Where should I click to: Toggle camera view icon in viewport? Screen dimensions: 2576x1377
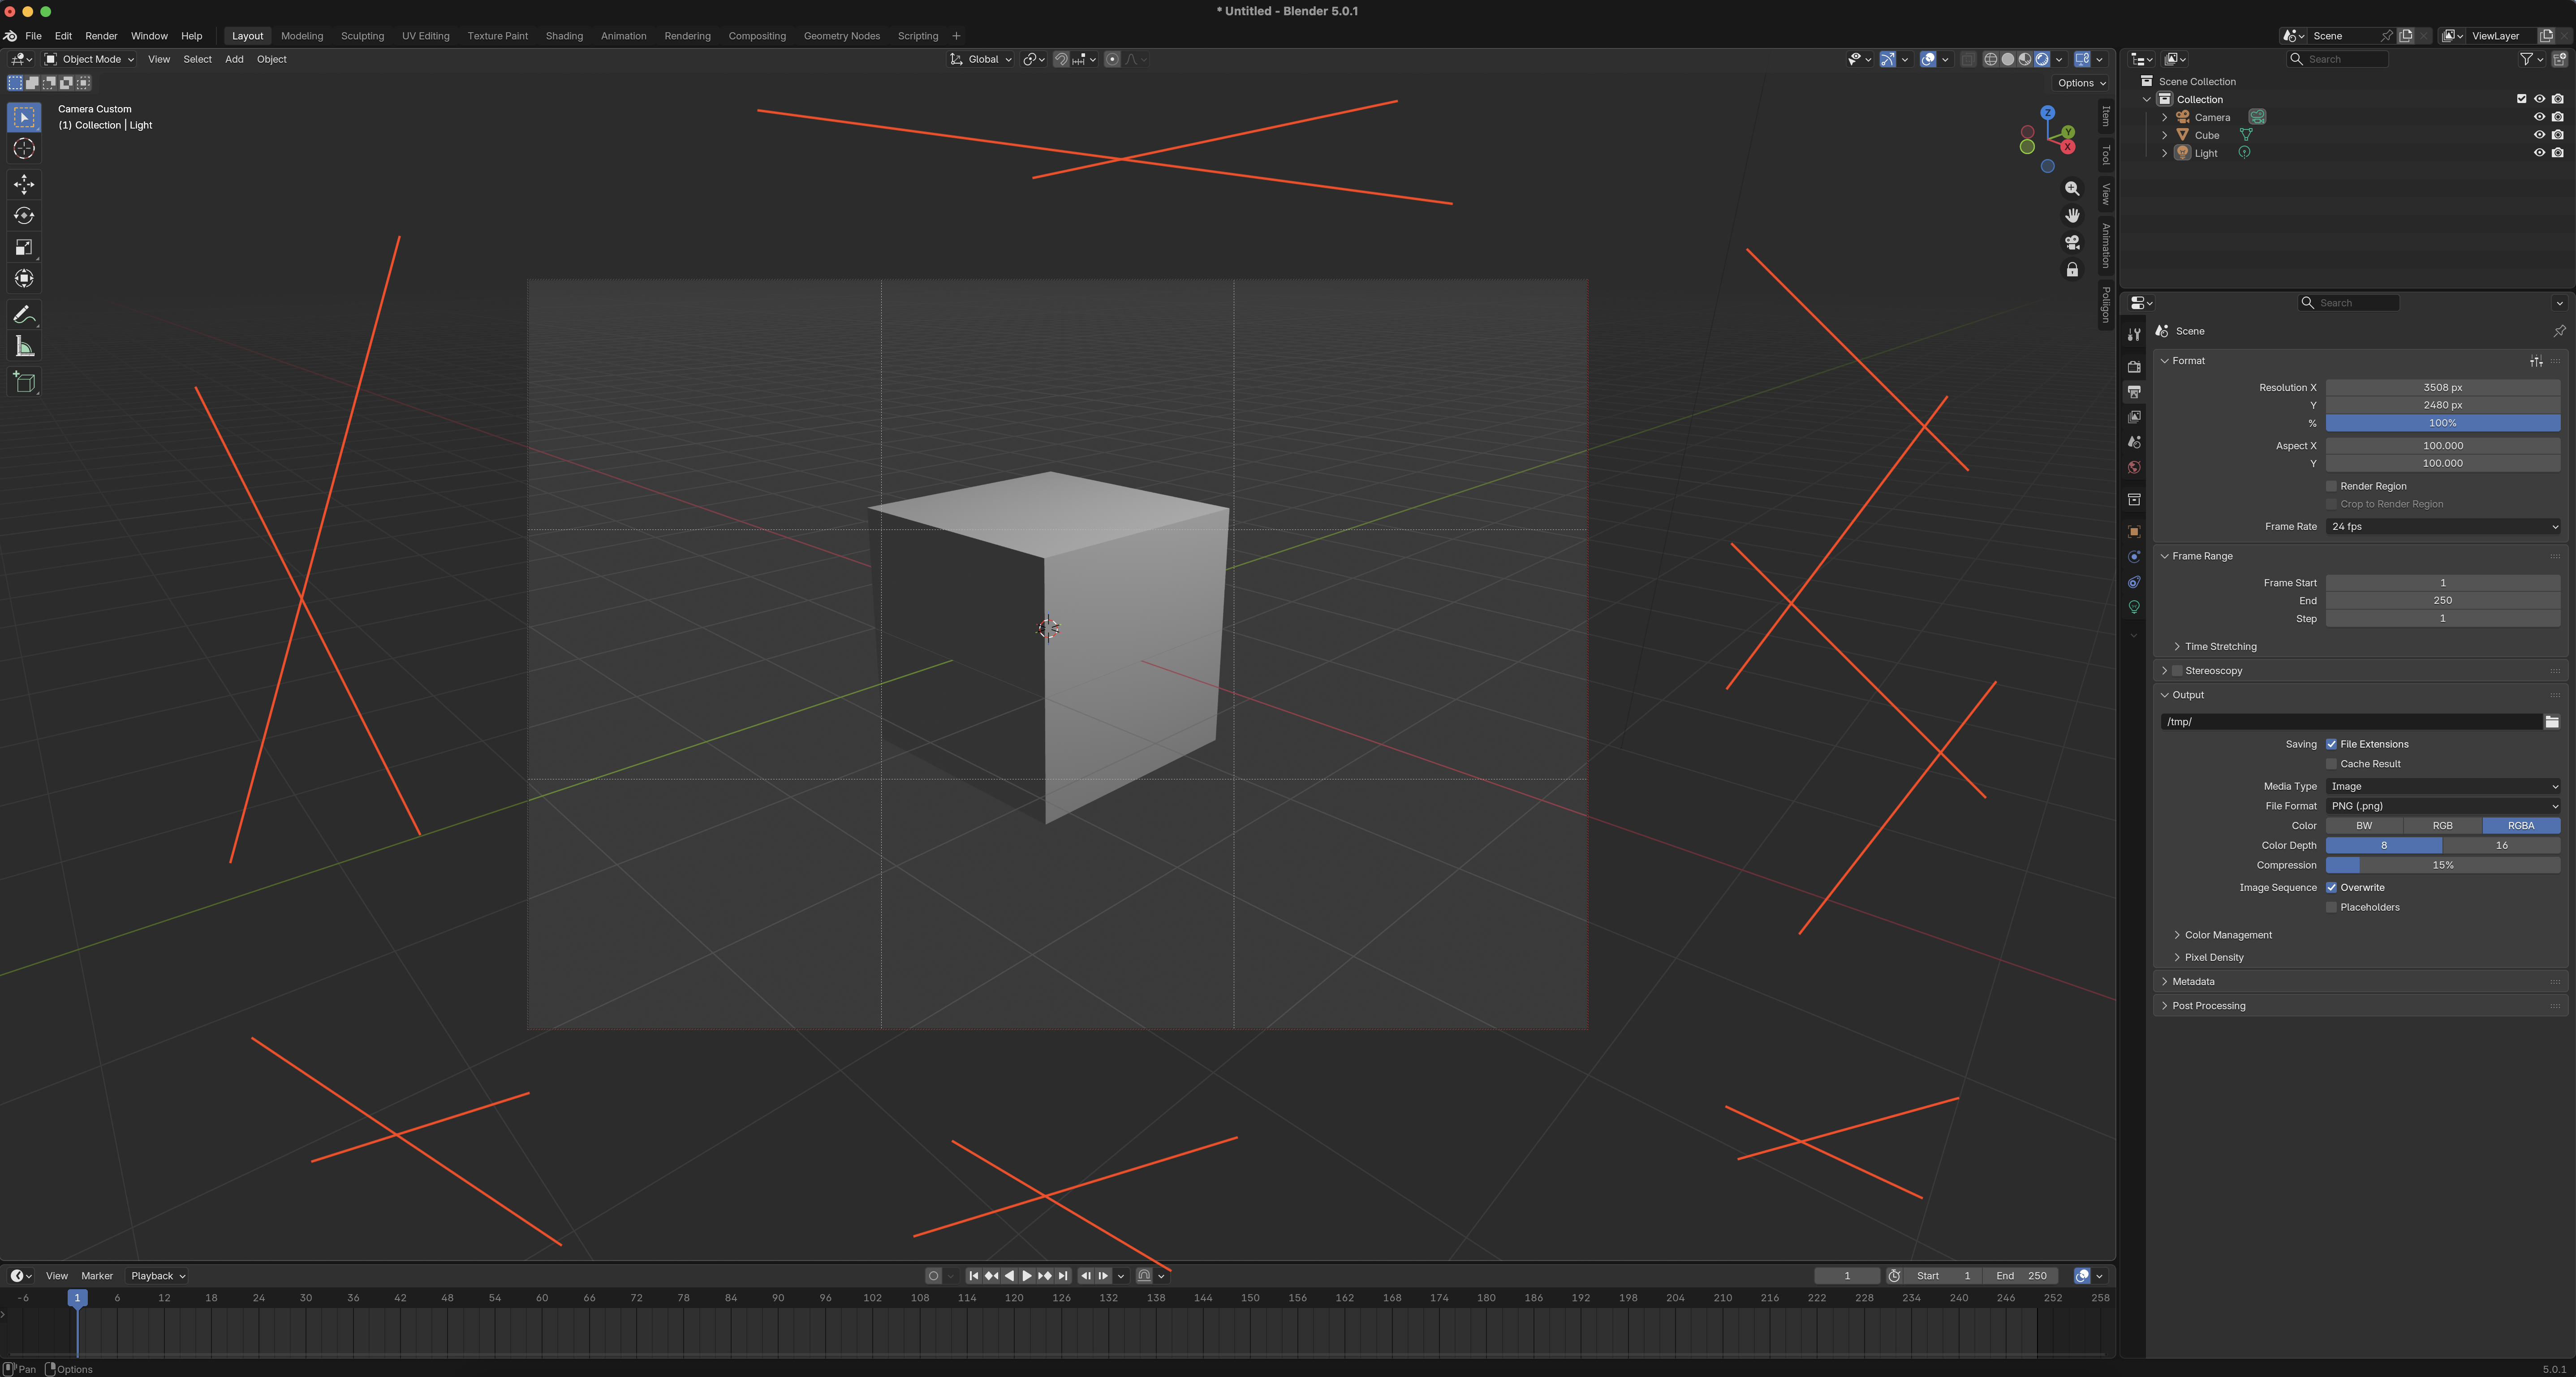coord(2072,242)
